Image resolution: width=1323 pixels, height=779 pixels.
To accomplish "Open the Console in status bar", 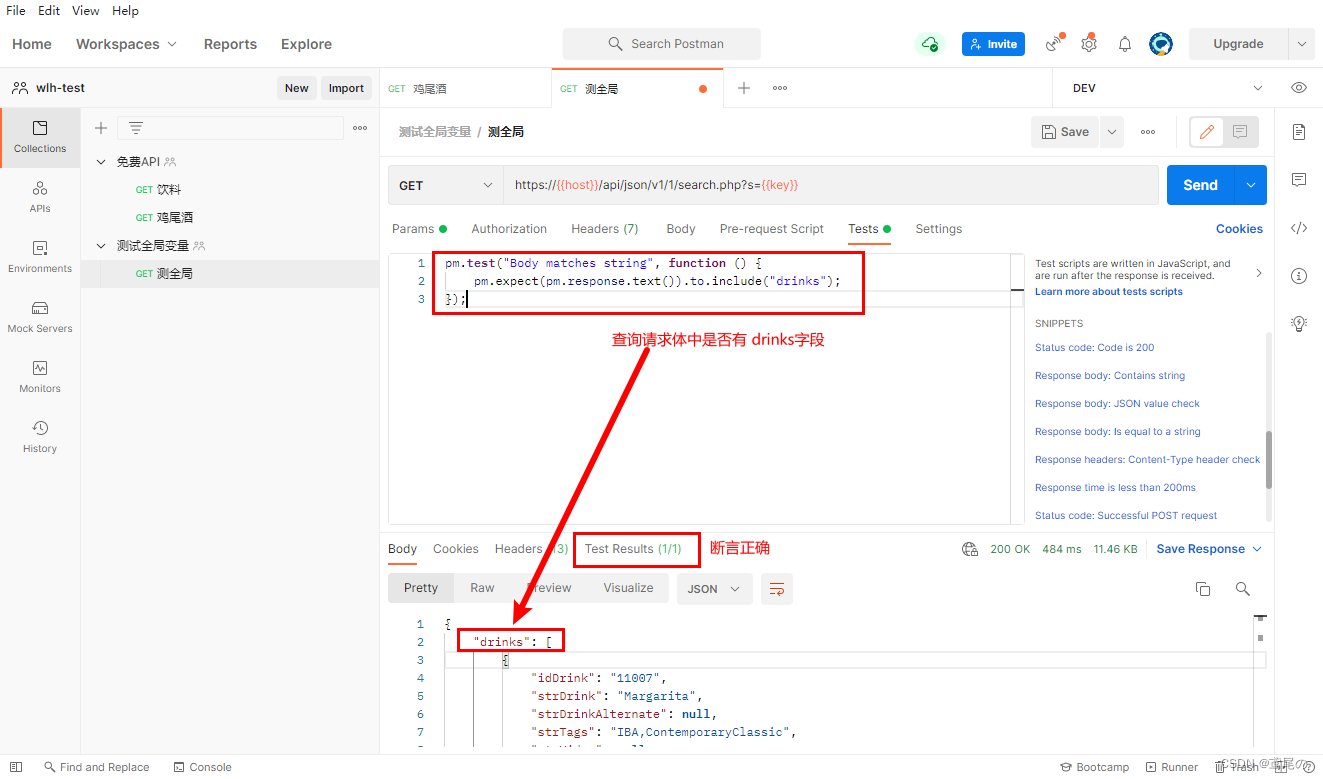I will [x=203, y=767].
